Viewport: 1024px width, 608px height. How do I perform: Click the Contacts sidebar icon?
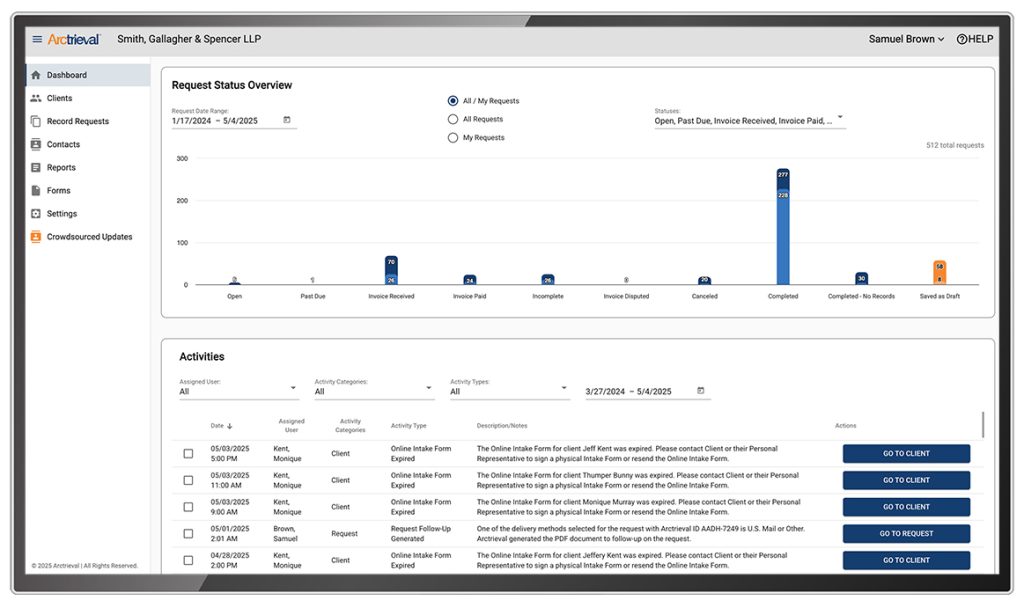tap(36, 144)
